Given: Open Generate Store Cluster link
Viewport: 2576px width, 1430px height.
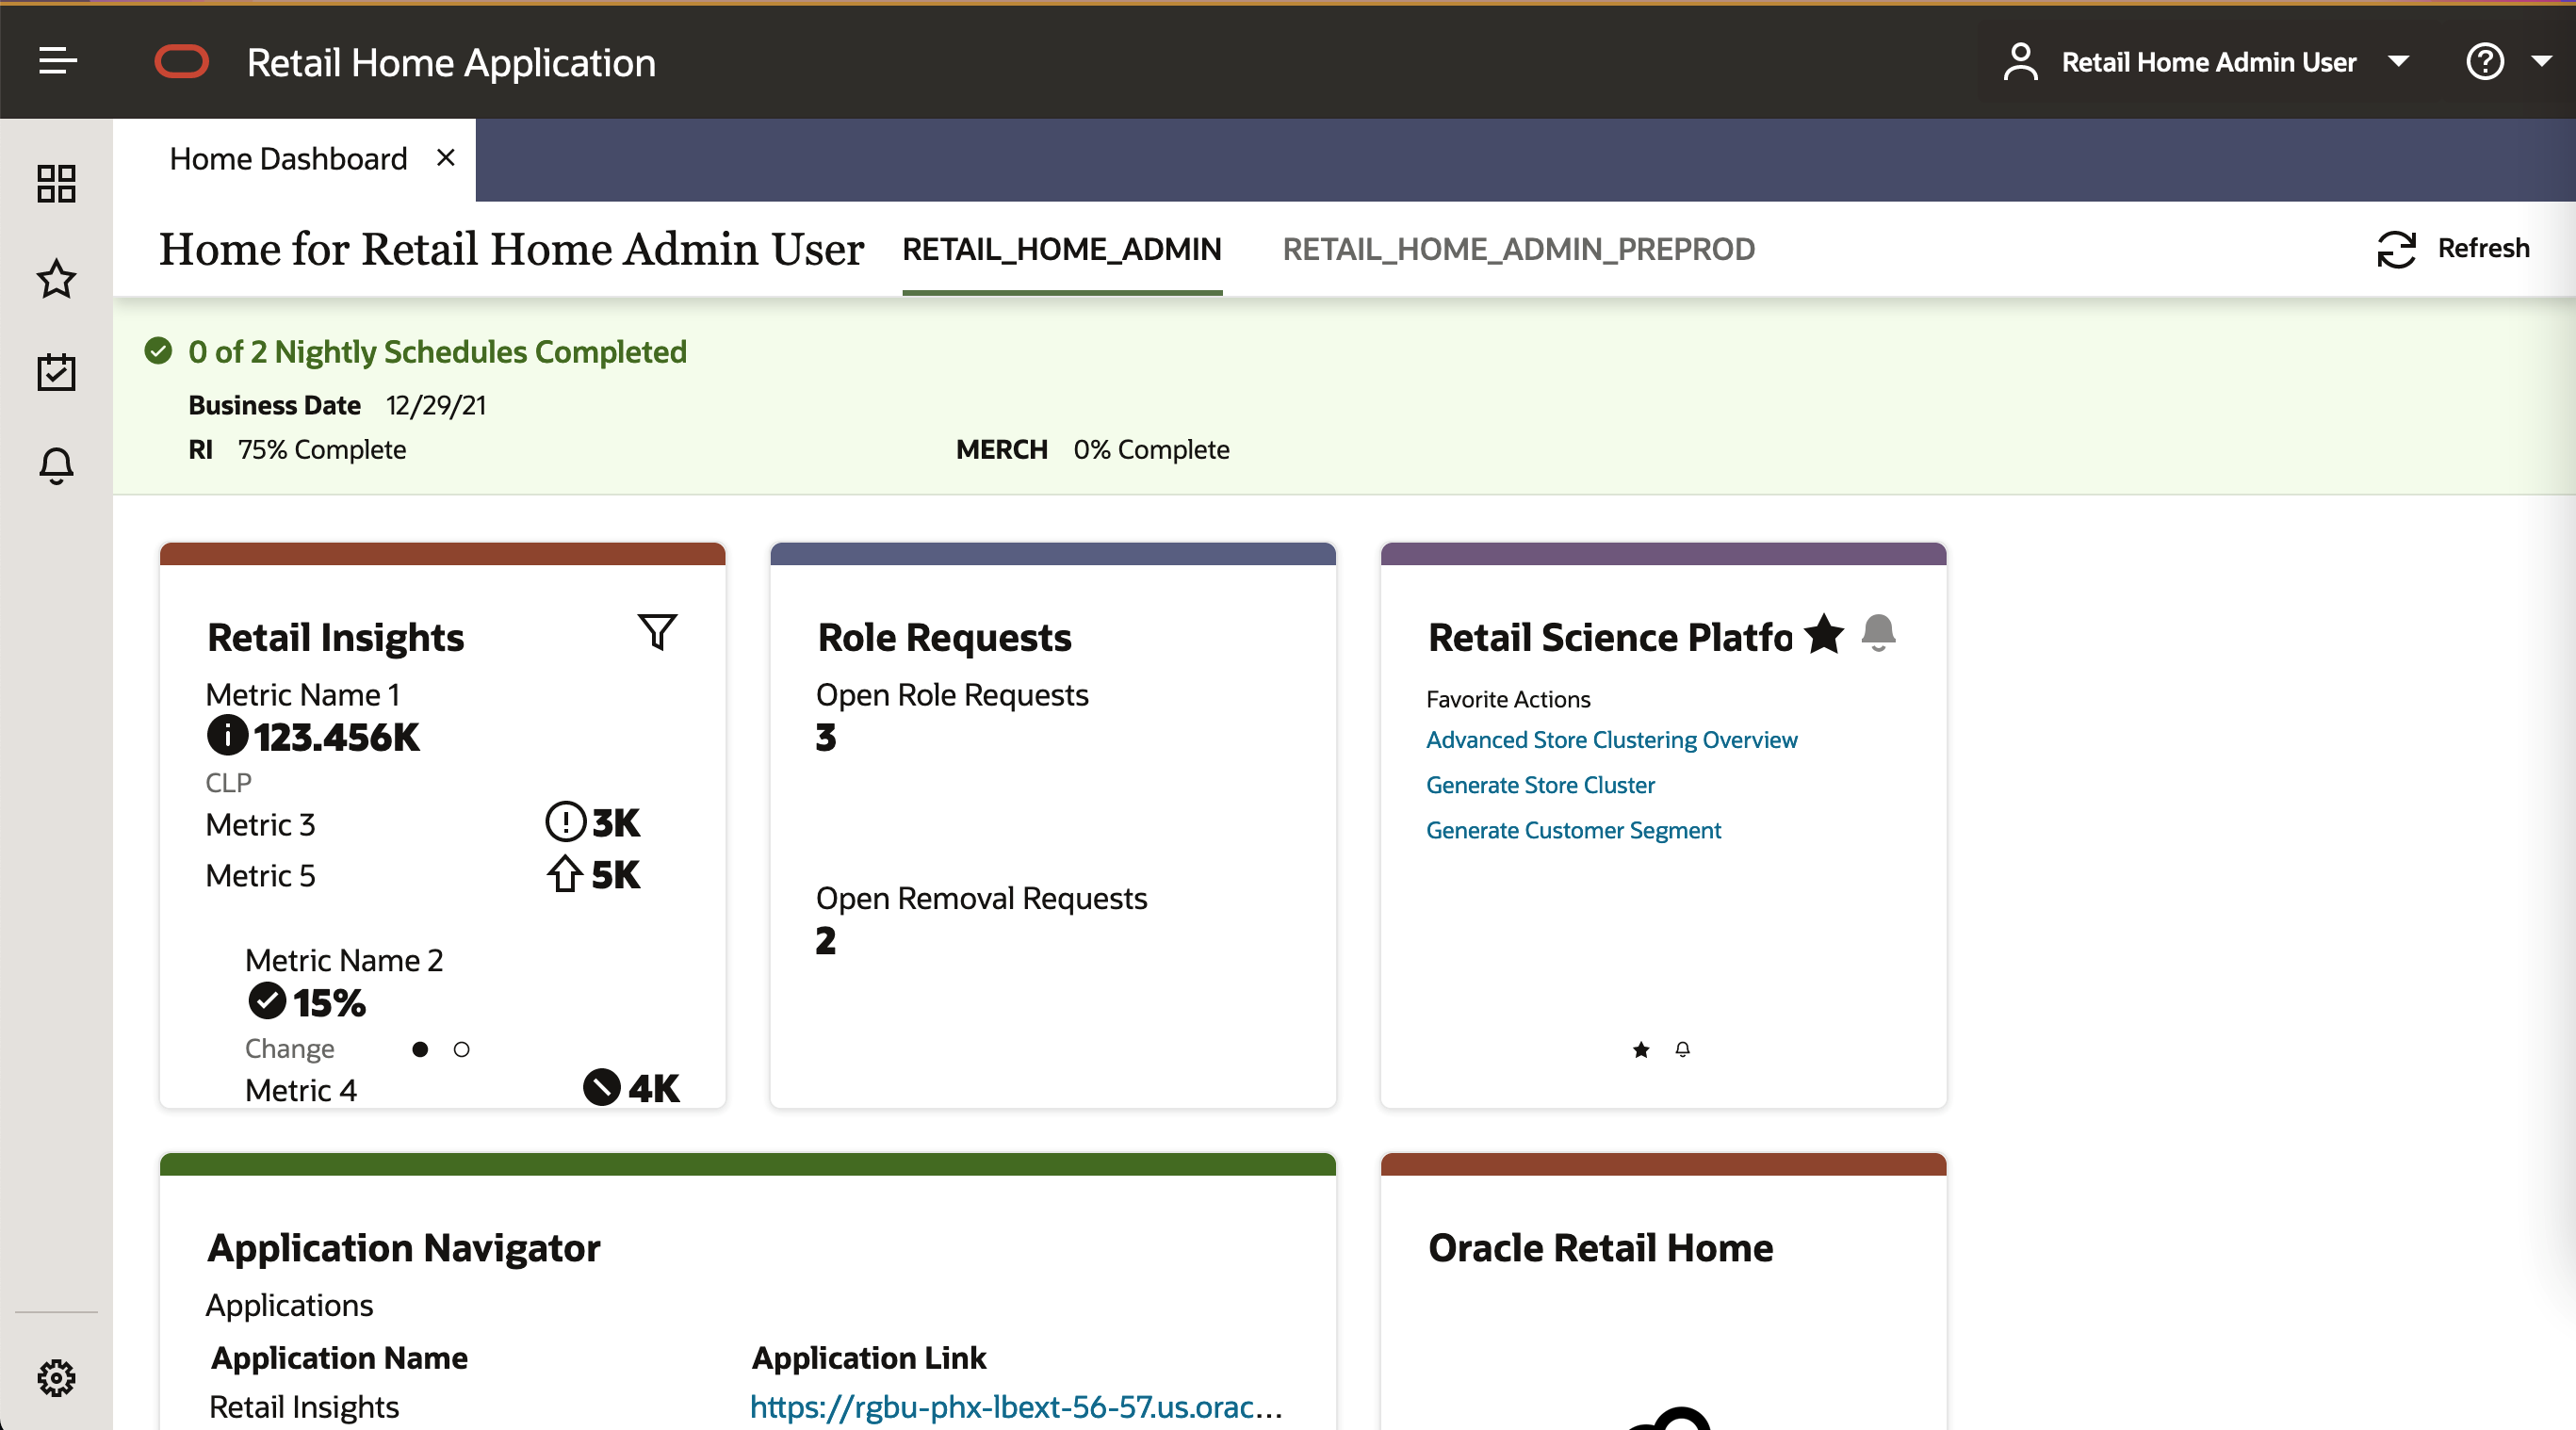Looking at the screenshot, I should [x=1540, y=785].
